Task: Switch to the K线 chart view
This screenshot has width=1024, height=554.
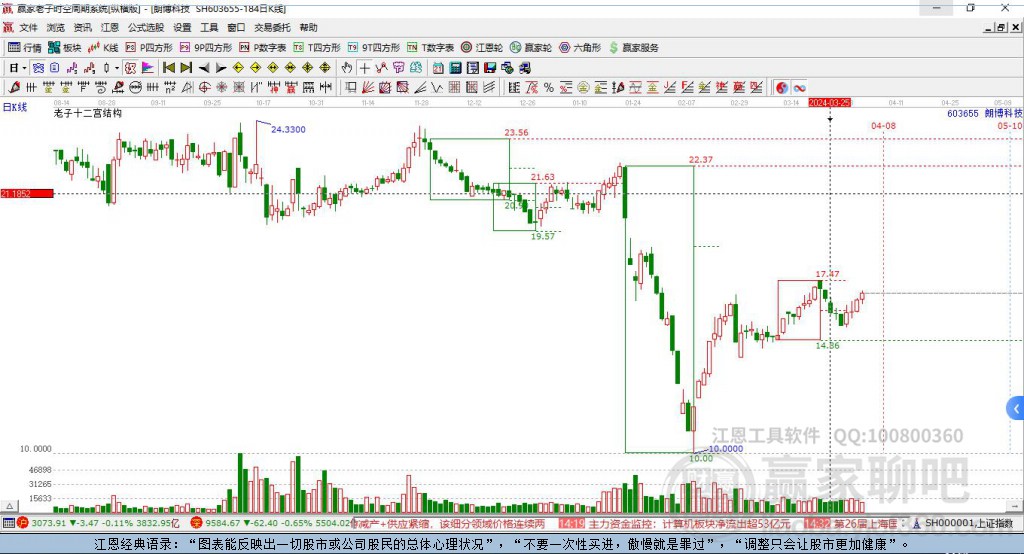Action: point(103,48)
